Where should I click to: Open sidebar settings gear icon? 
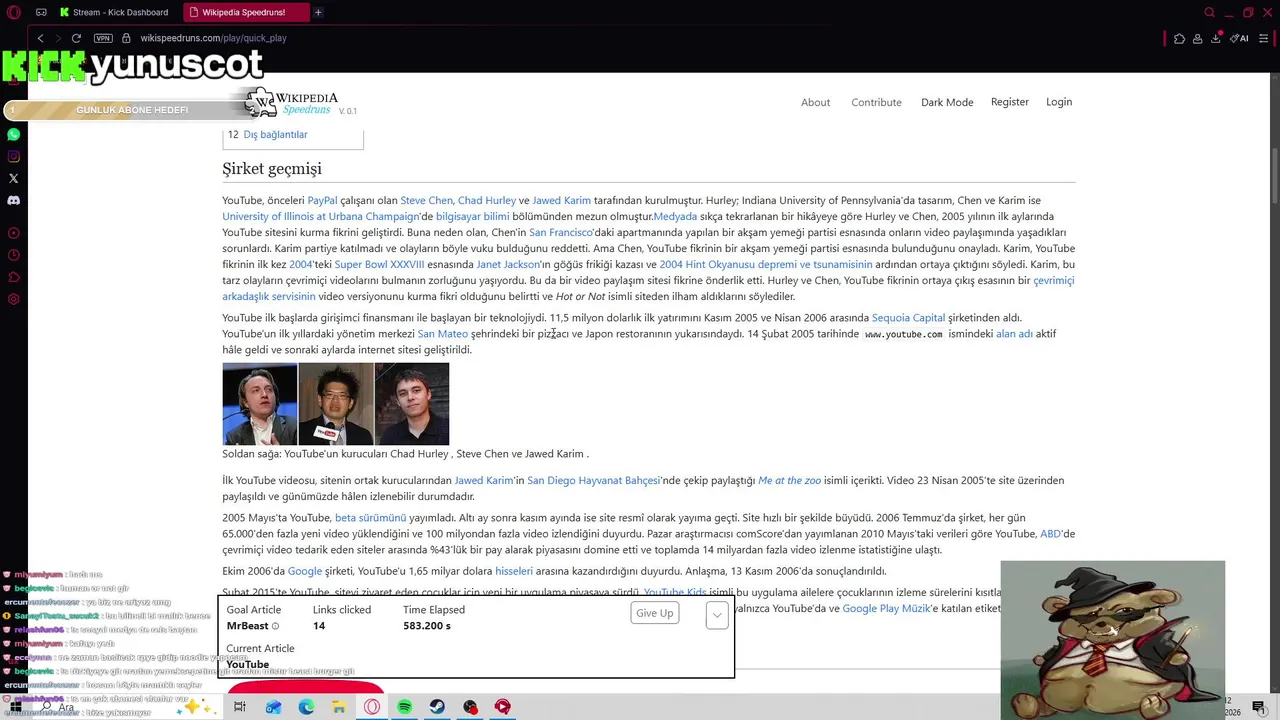(13, 299)
